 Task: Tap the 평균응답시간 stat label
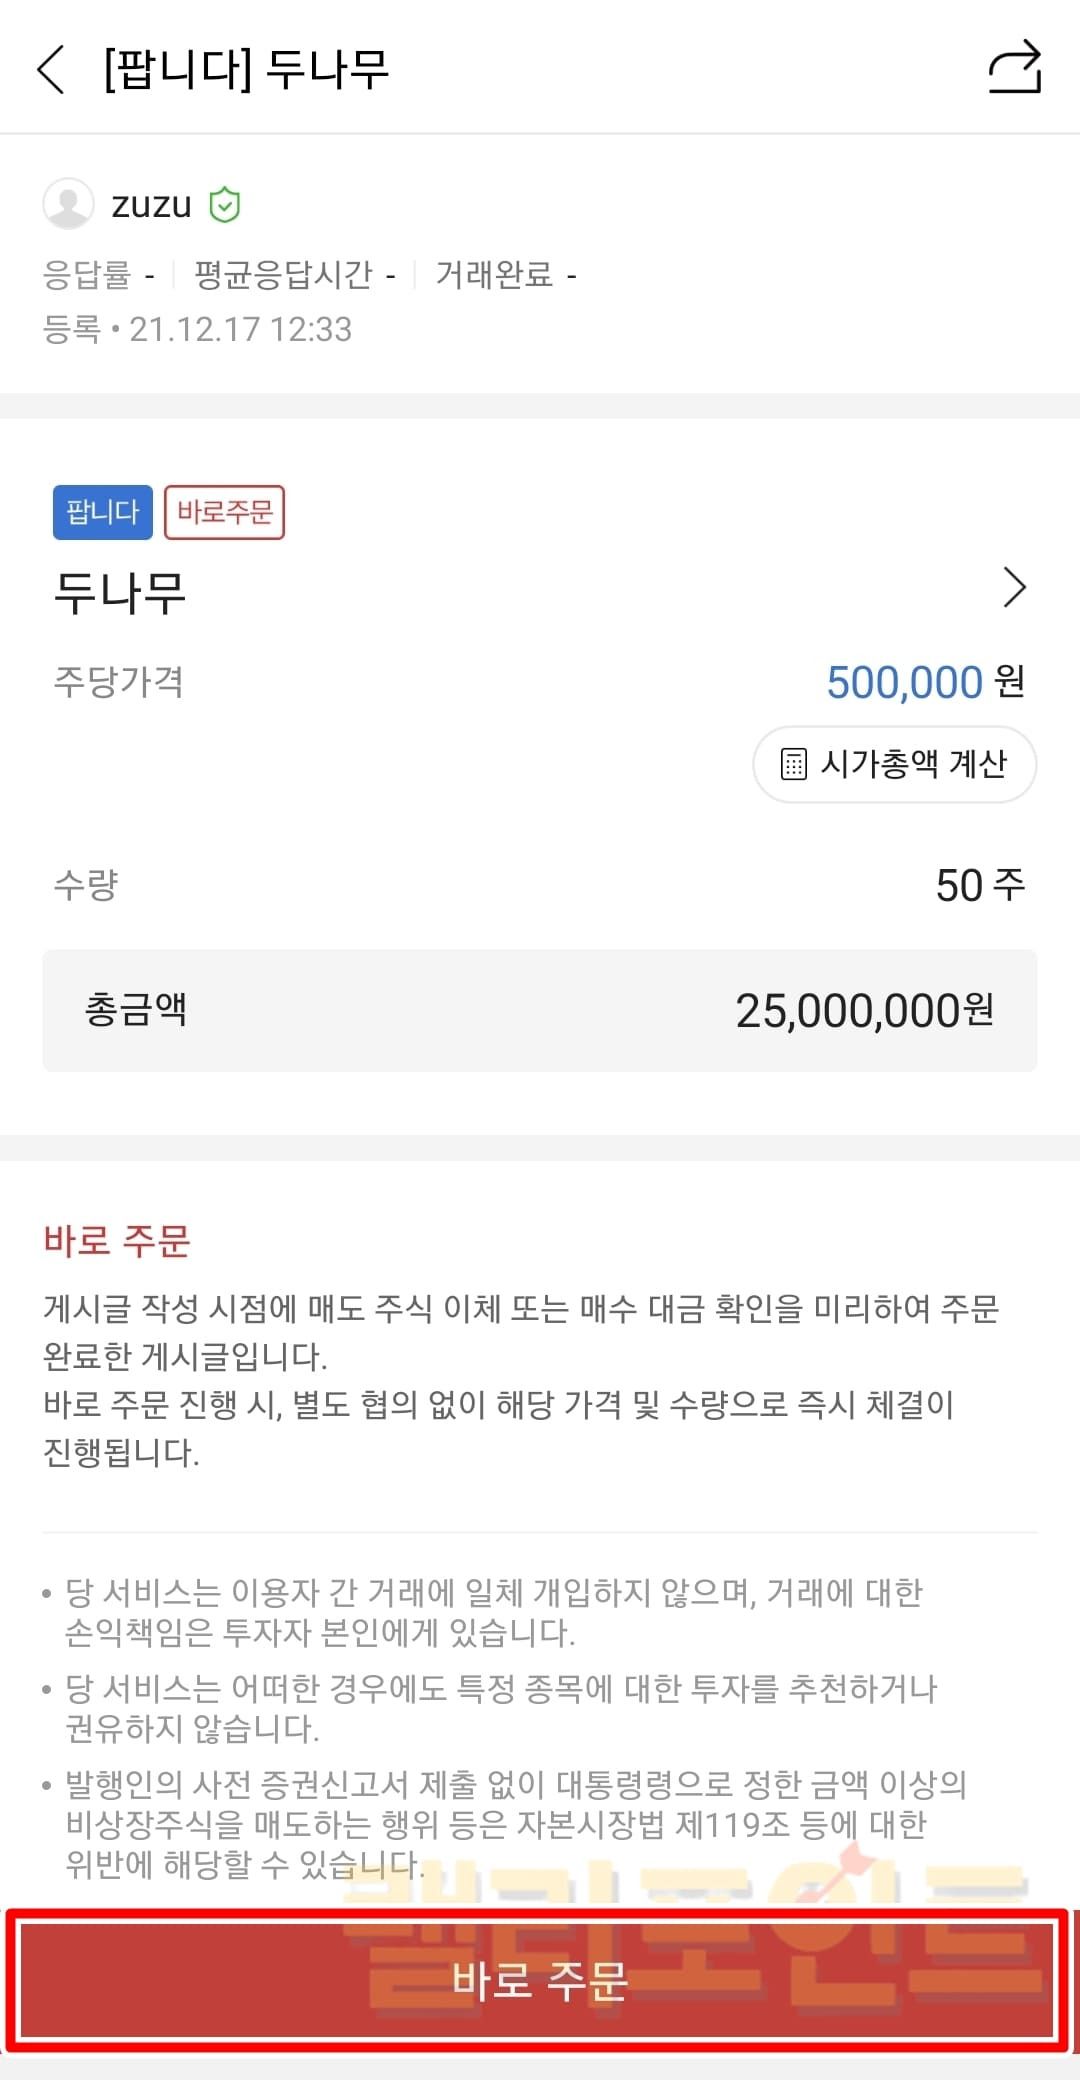[x=283, y=274]
